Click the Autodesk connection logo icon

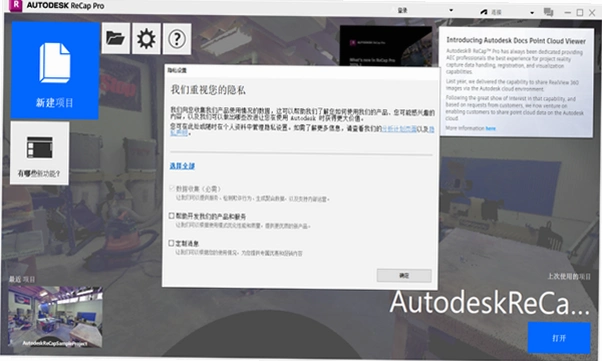484,12
